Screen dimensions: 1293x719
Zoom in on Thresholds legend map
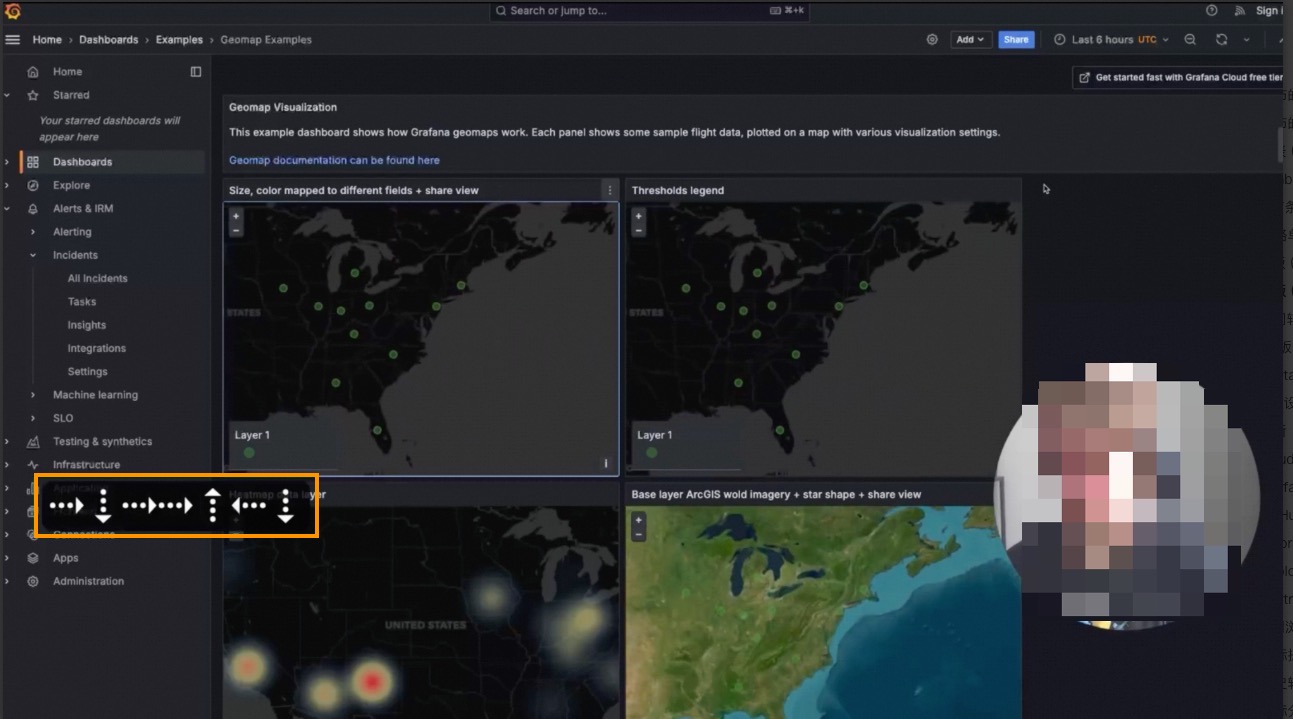point(639,215)
